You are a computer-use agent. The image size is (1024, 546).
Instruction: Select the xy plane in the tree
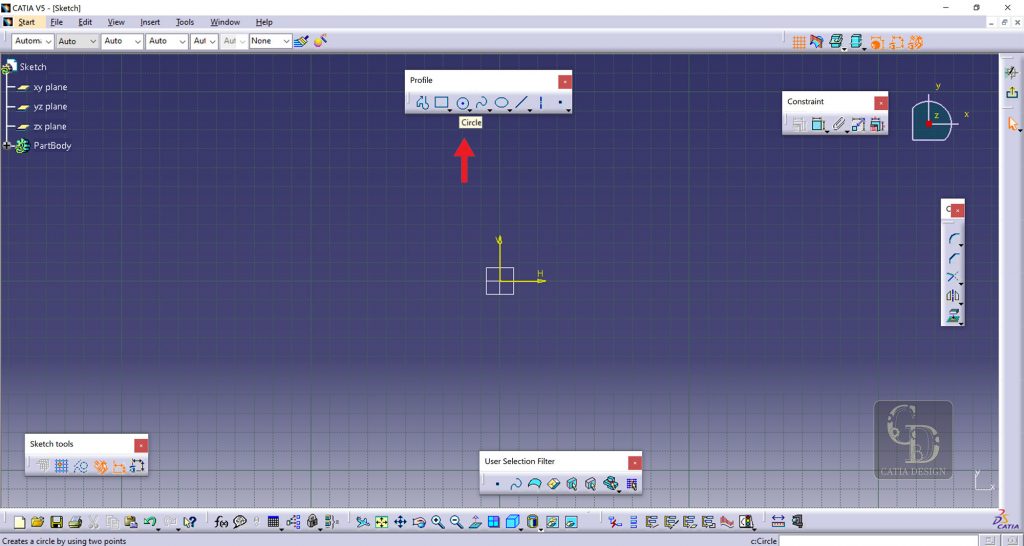coord(50,87)
